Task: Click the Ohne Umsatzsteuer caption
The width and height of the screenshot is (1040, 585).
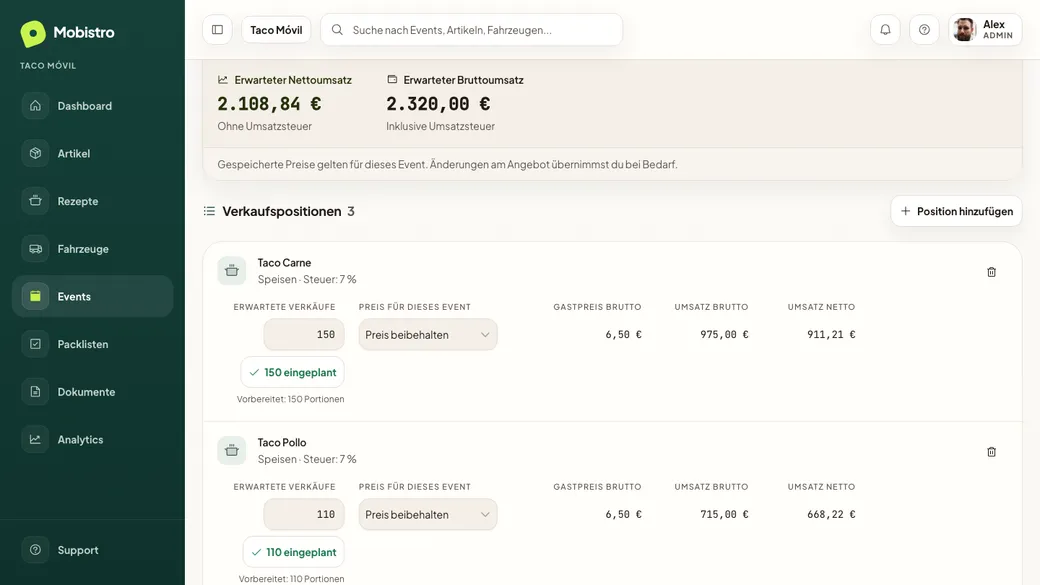Action: pos(265,126)
